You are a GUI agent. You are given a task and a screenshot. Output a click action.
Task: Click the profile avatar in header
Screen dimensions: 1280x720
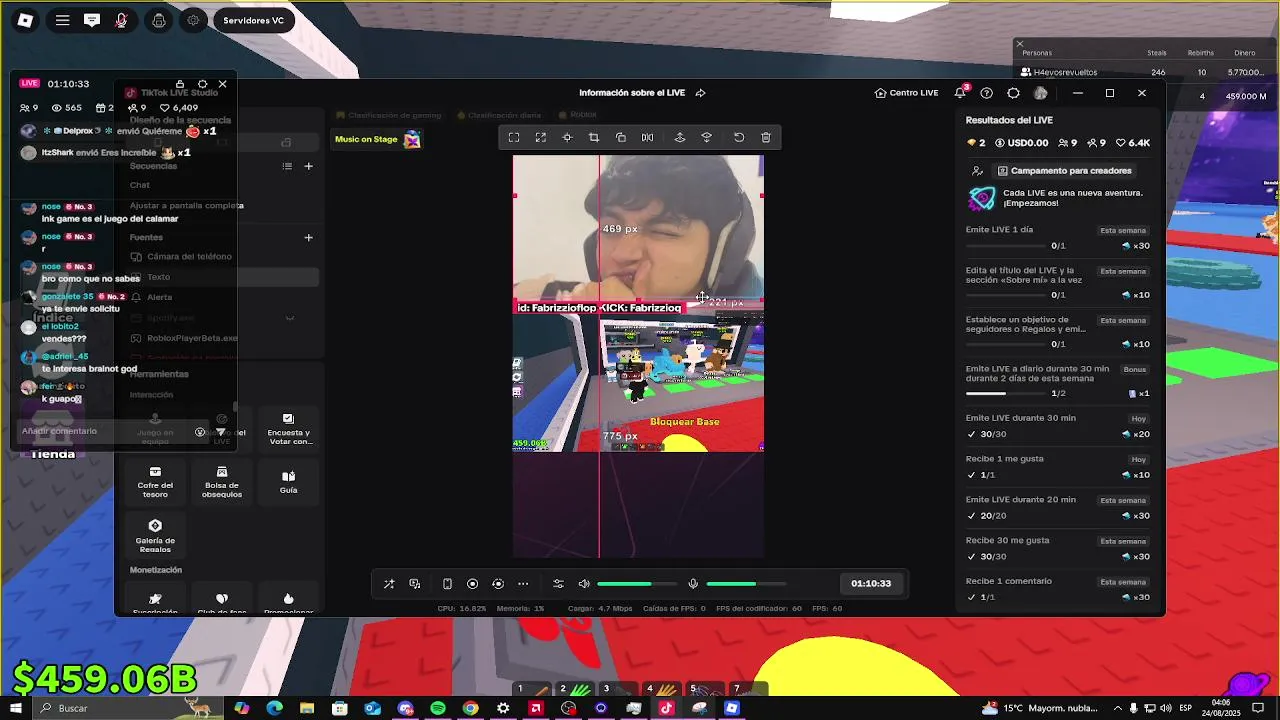click(1040, 93)
